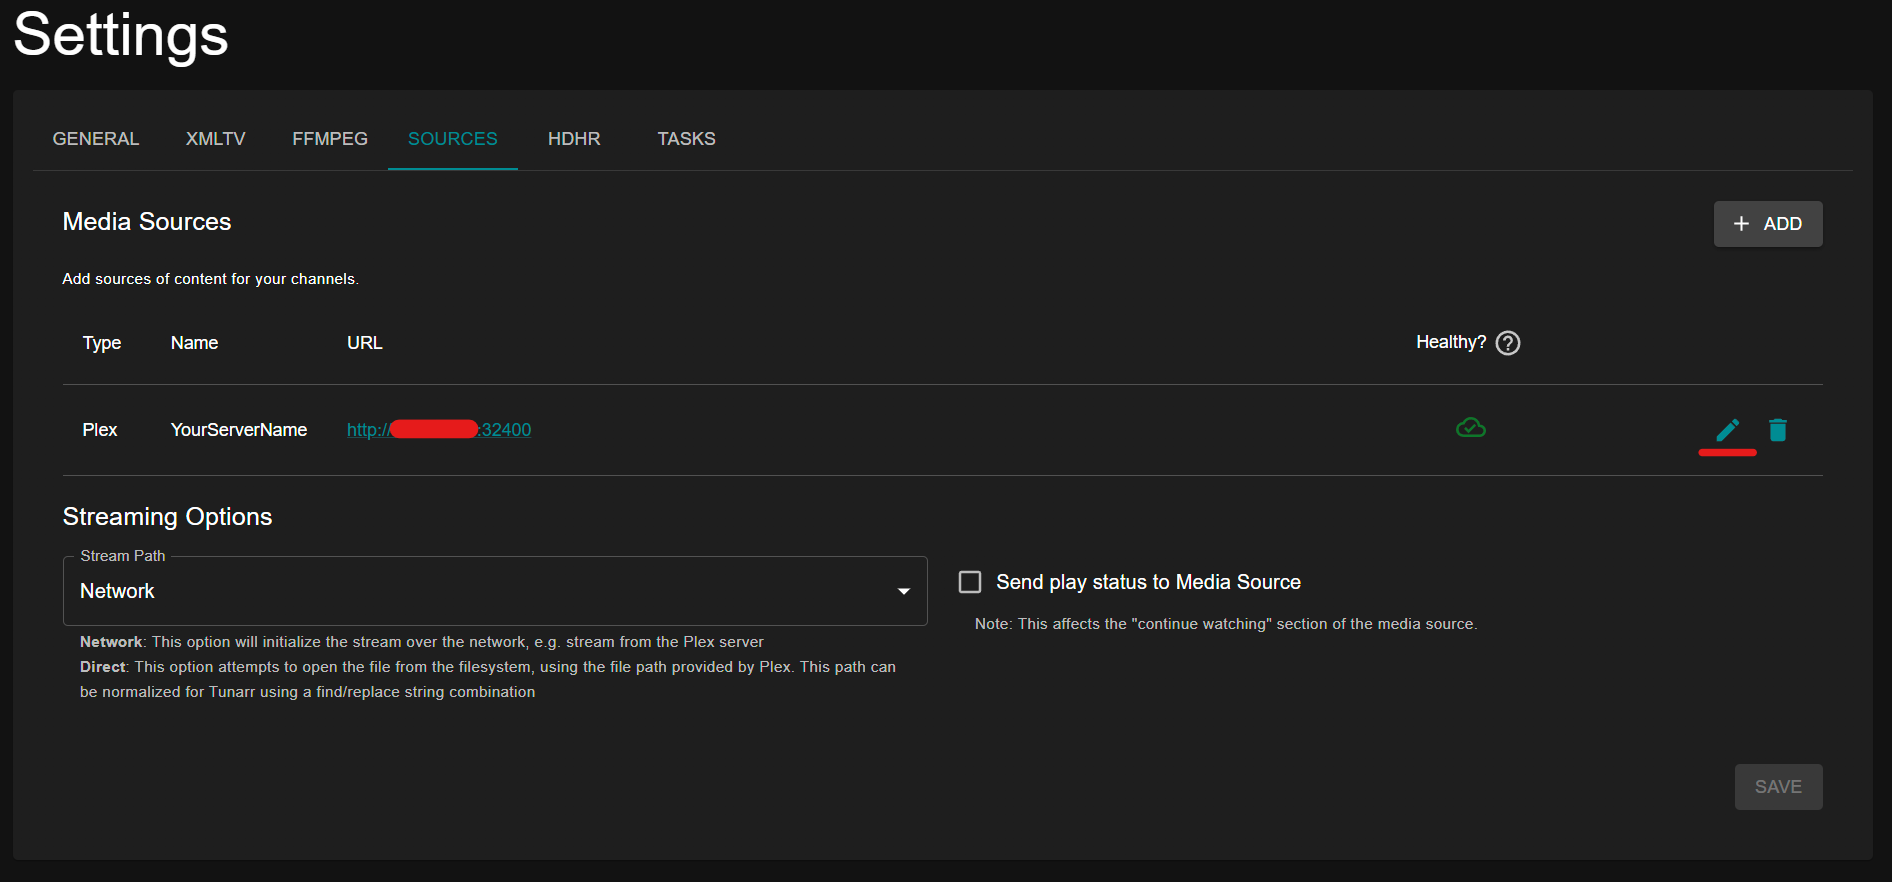Enable Send play status to Media Source
Viewport: 1892px width, 882px height.
coord(970,582)
